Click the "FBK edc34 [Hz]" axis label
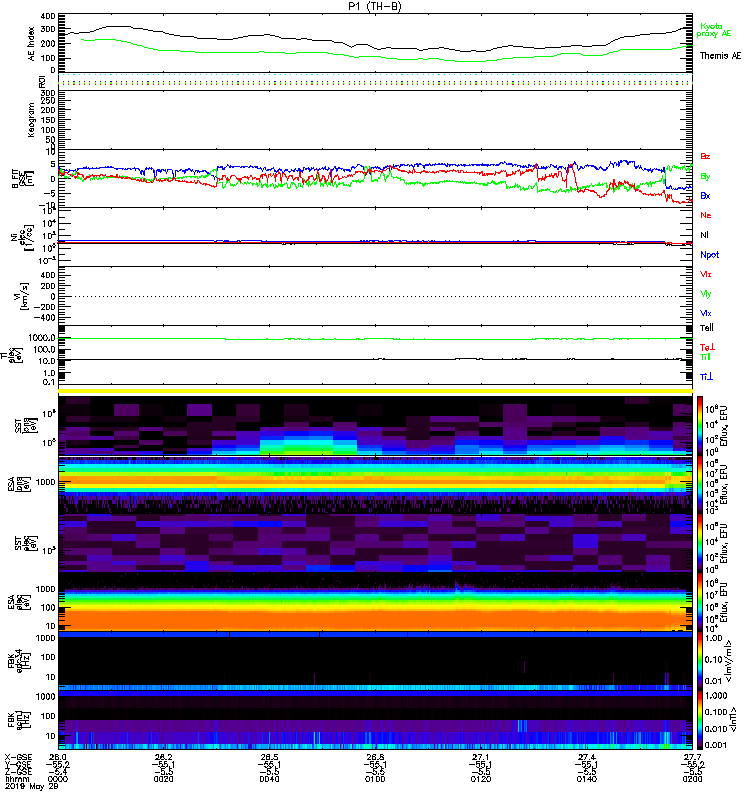Image resolution: width=750 pixels, height=800 pixels. point(18,661)
